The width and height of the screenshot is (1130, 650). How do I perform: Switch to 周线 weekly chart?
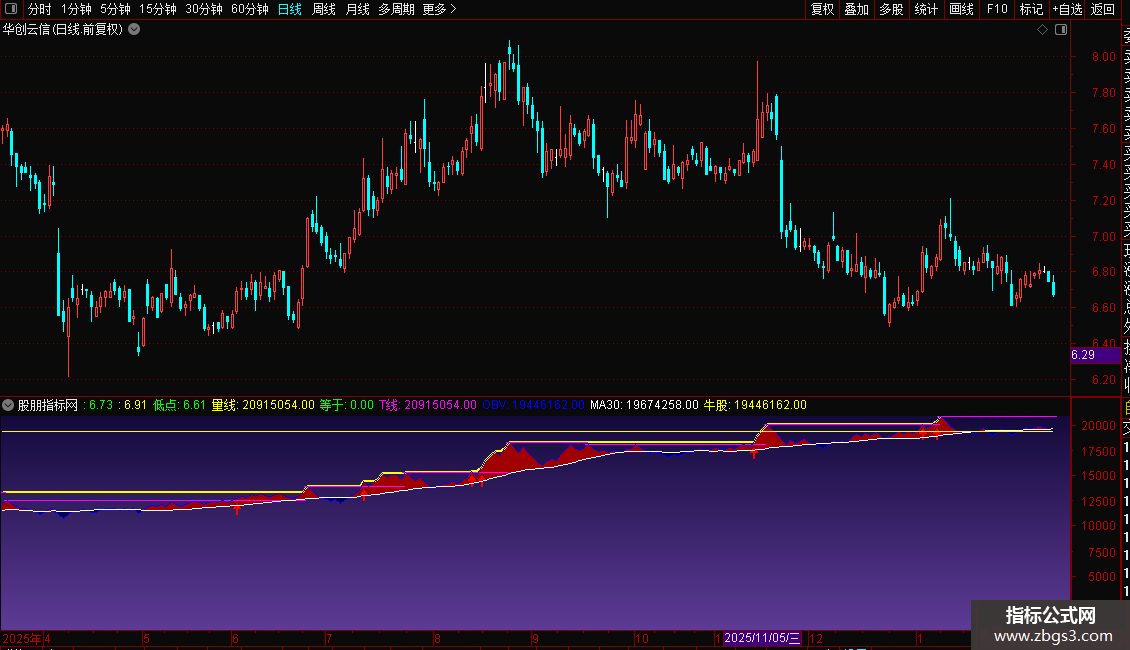(x=324, y=9)
